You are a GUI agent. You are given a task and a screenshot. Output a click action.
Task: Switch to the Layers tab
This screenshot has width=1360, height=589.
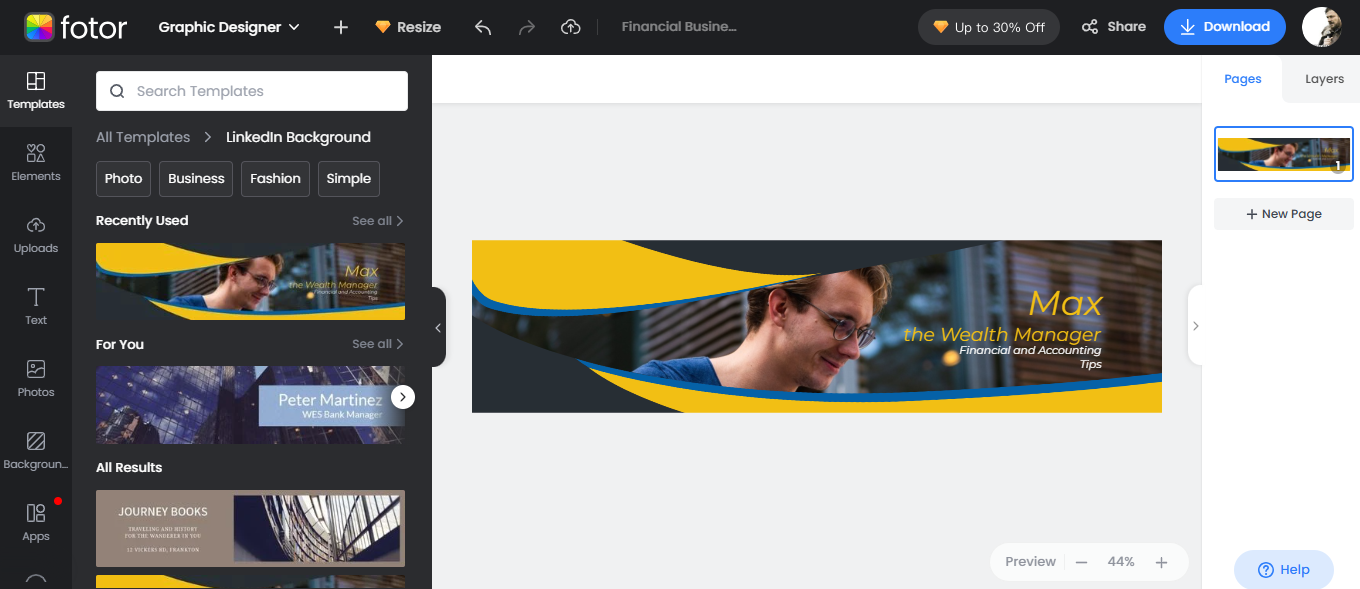pyautogui.click(x=1324, y=79)
